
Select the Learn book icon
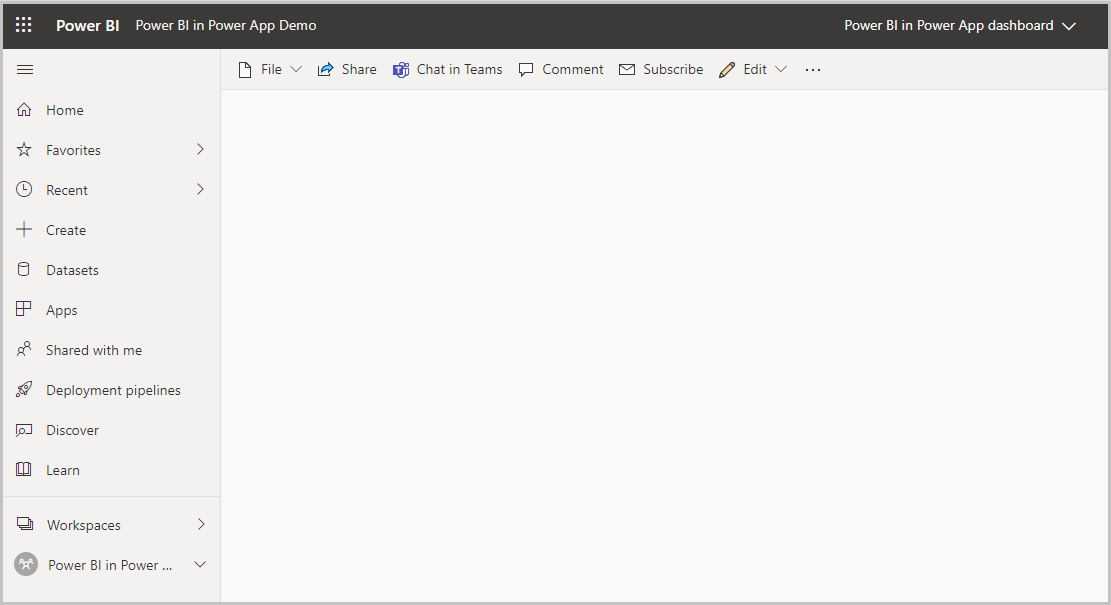pos(23,469)
